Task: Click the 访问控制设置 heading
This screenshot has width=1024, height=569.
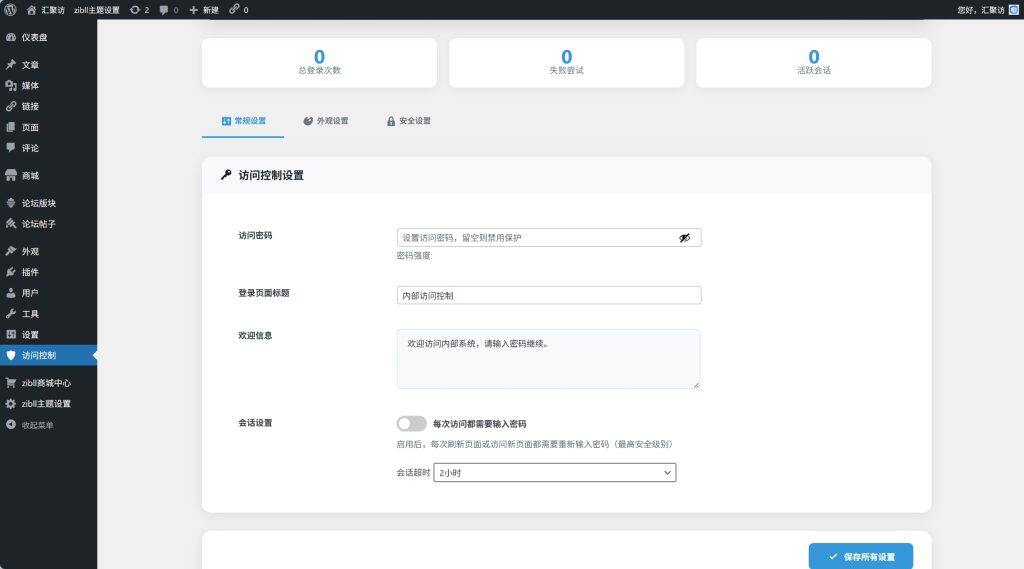Action: coord(270,175)
